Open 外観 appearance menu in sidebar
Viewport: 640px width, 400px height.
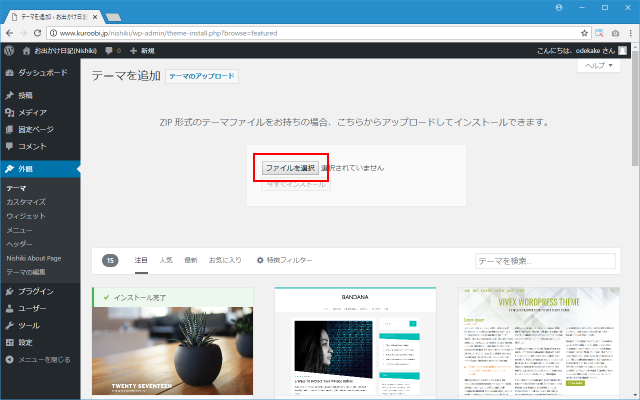[40, 169]
